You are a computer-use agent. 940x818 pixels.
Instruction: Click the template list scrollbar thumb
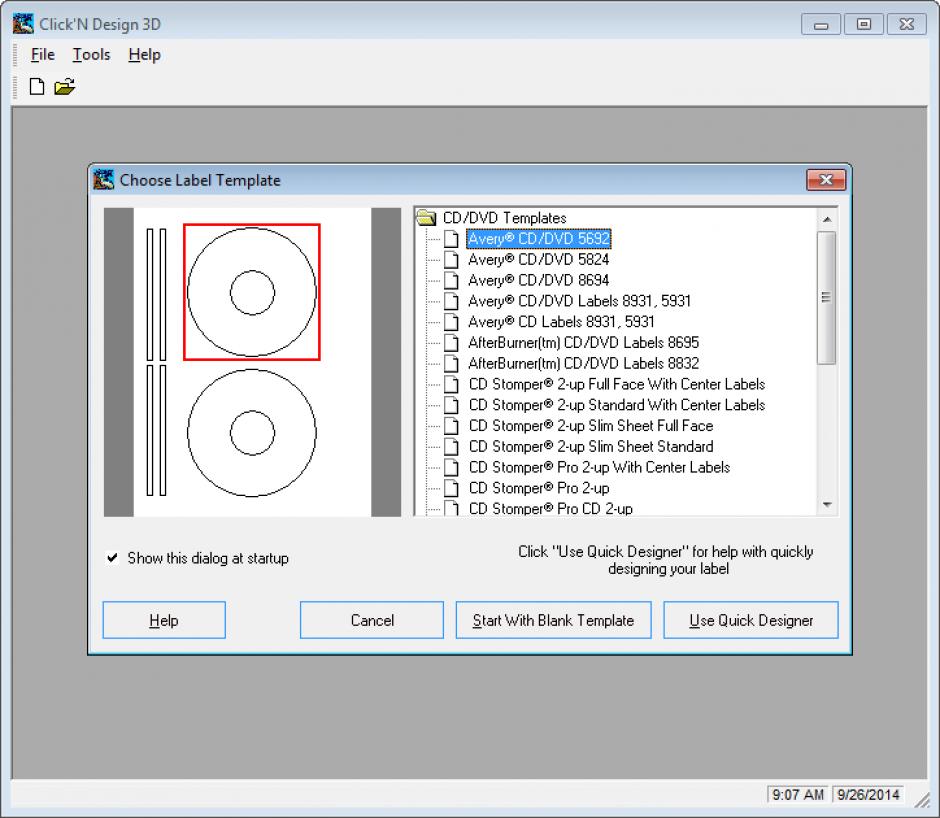pyautogui.click(x=827, y=297)
